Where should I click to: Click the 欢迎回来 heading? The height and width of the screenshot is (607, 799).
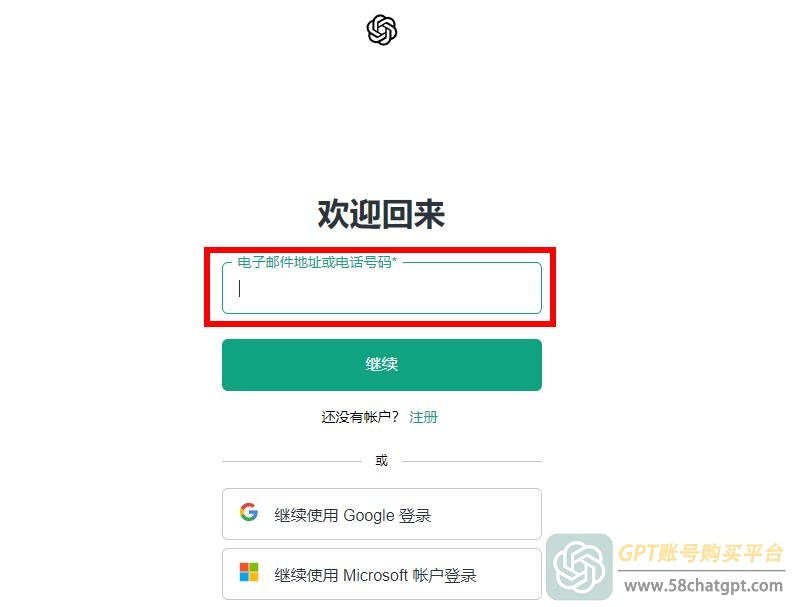[x=381, y=215]
